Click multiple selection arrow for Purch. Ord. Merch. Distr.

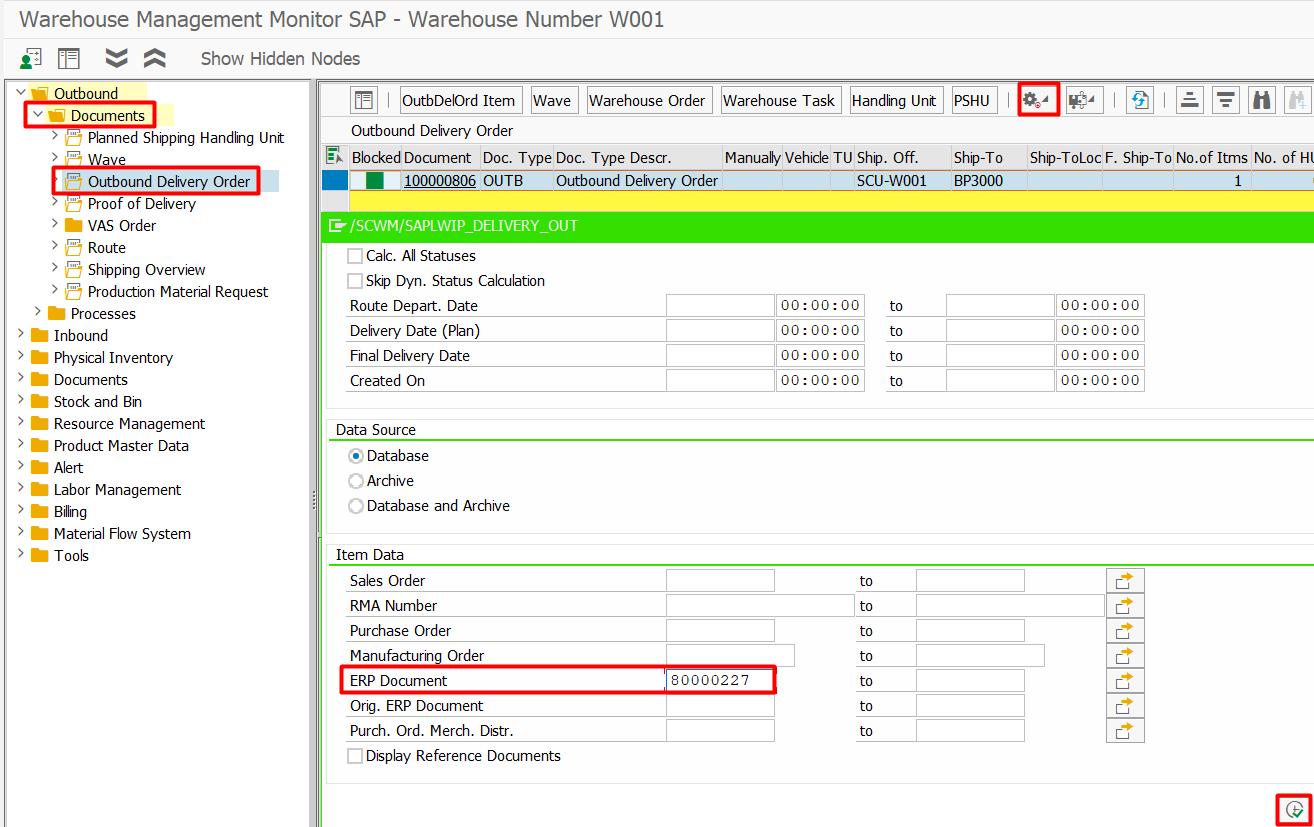(x=1125, y=731)
